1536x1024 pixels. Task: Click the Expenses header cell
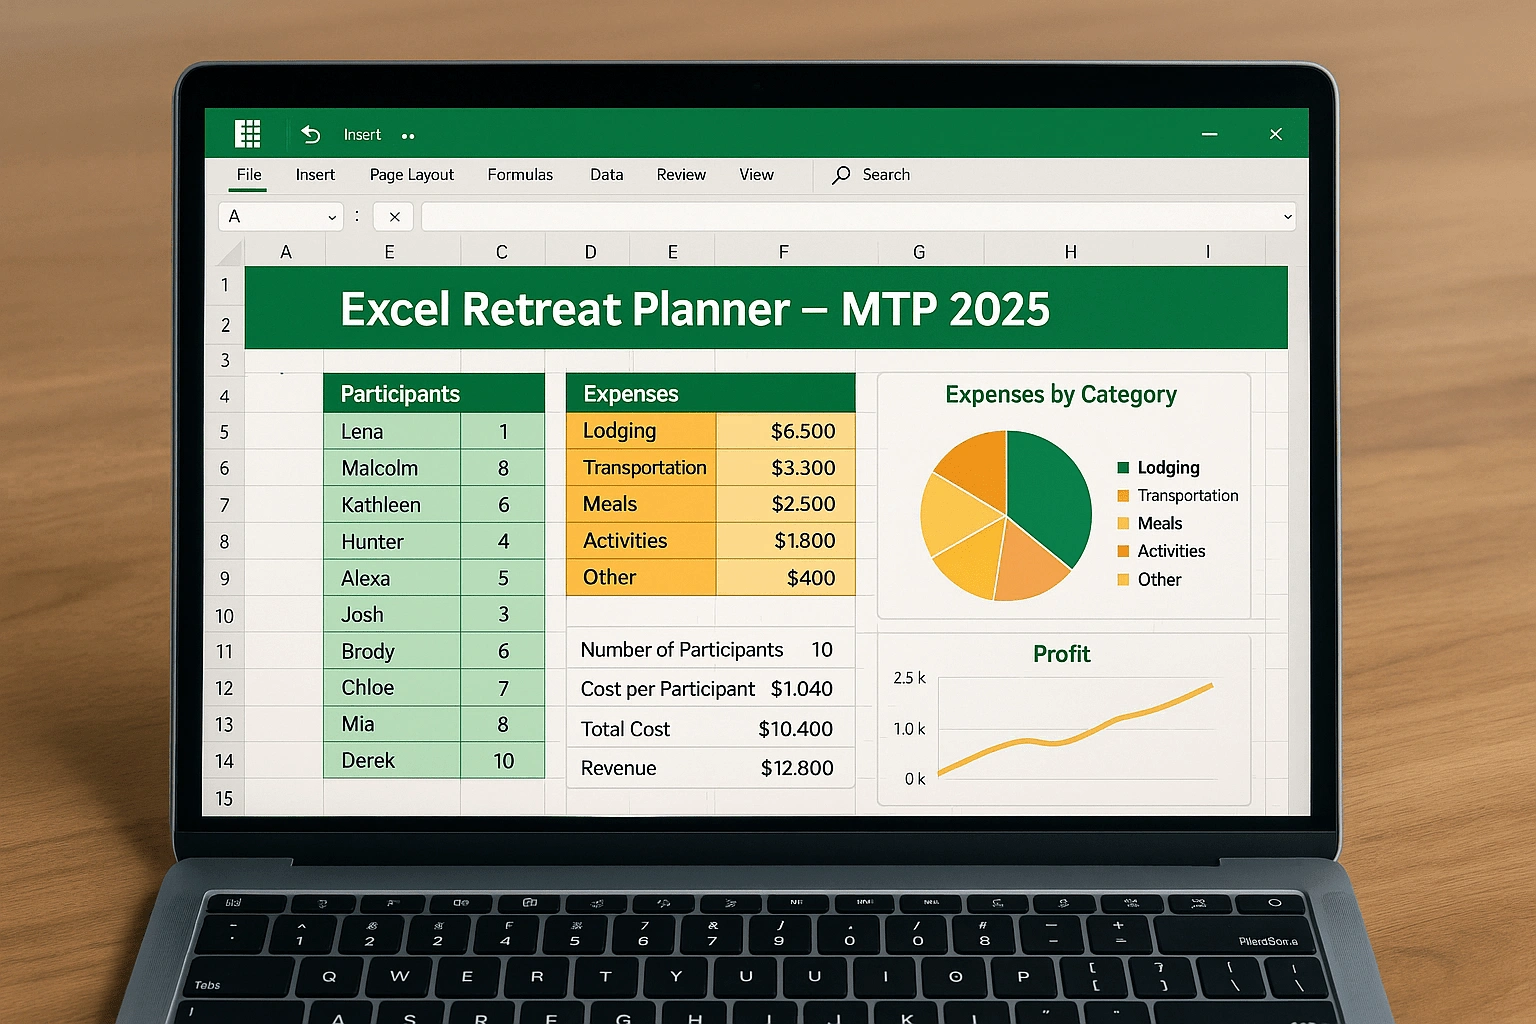coord(711,393)
